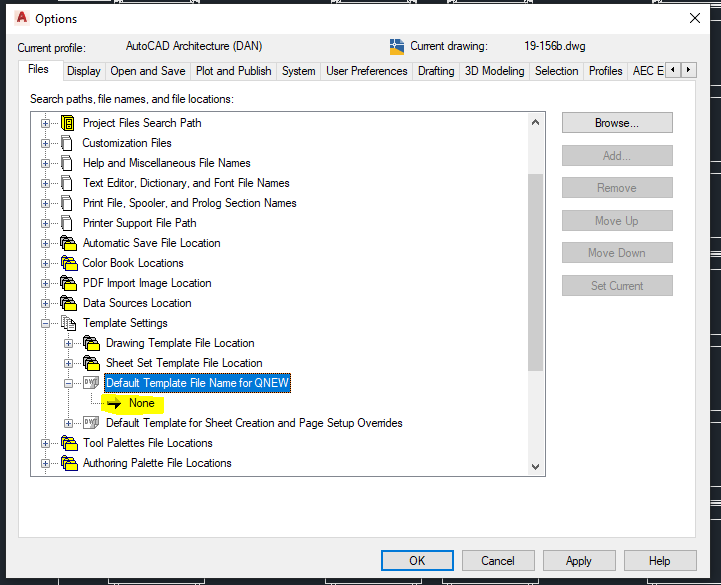721x585 pixels.
Task: Click the current drawing icon in header
Action: click(397, 46)
